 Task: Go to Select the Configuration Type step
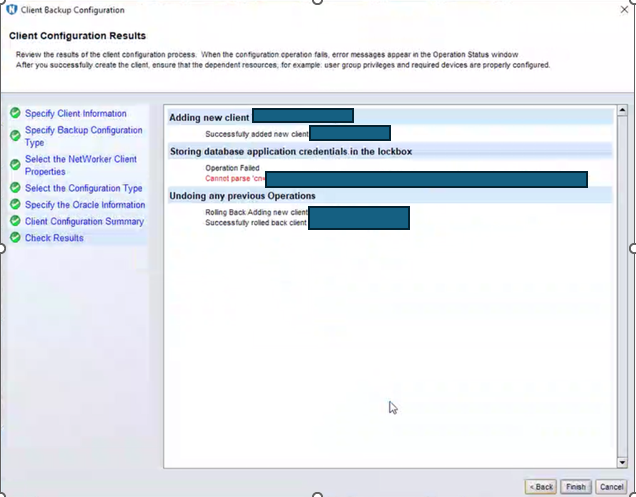pos(84,188)
